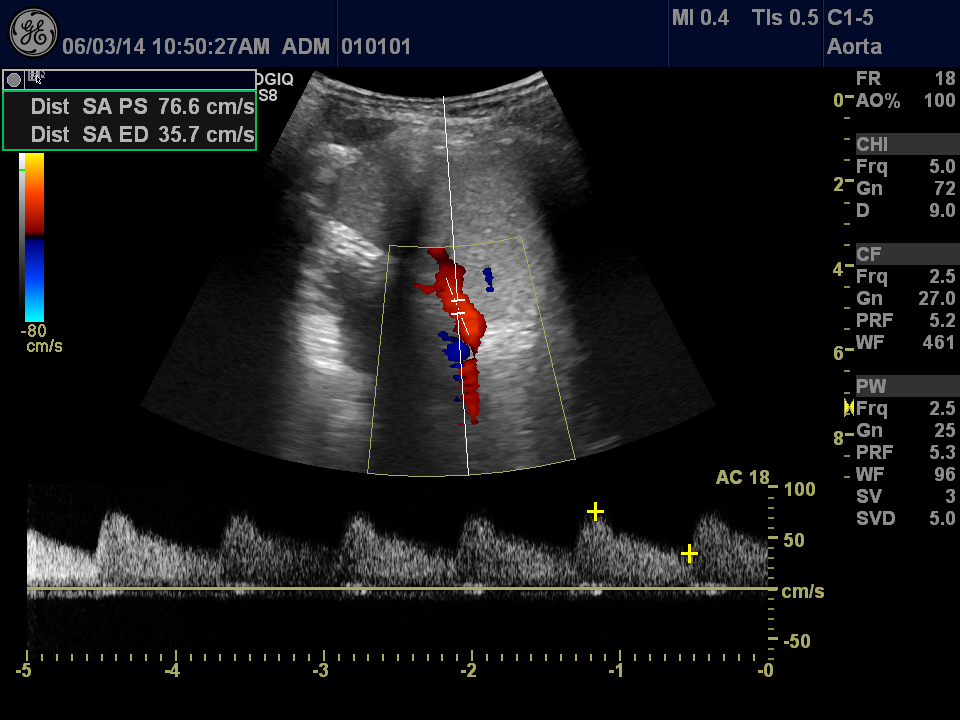Click the yellow focal zone marker on depth scale
This screenshot has width=960, height=720.
tap(849, 407)
